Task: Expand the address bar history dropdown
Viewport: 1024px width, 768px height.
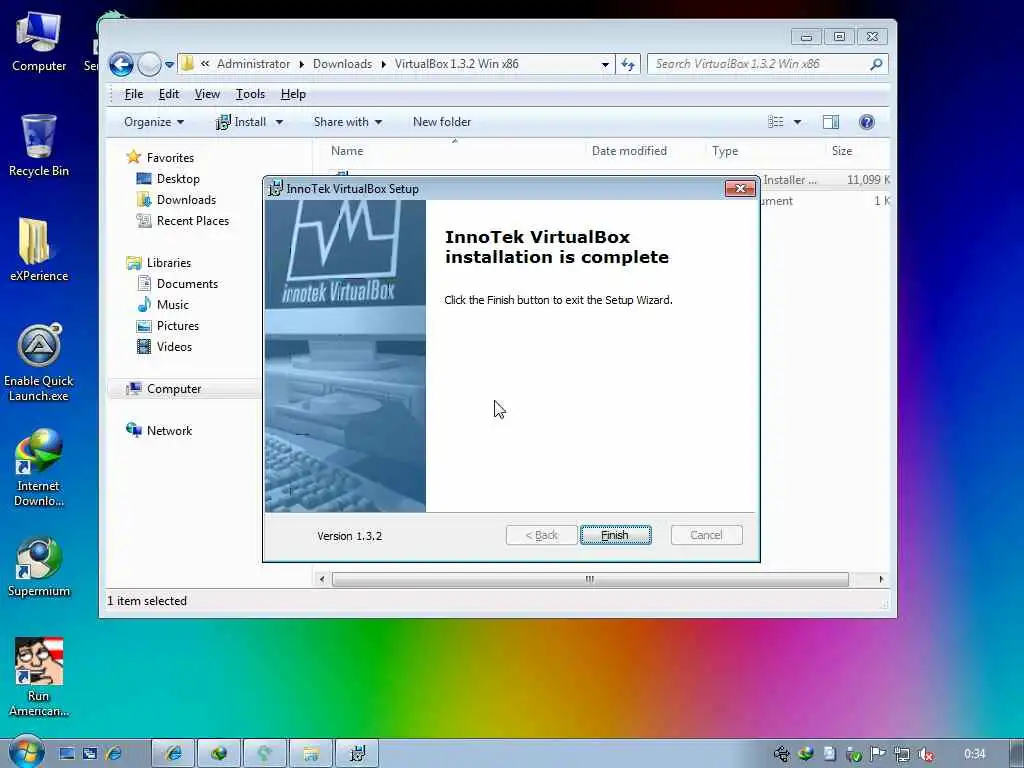Action: coord(605,65)
